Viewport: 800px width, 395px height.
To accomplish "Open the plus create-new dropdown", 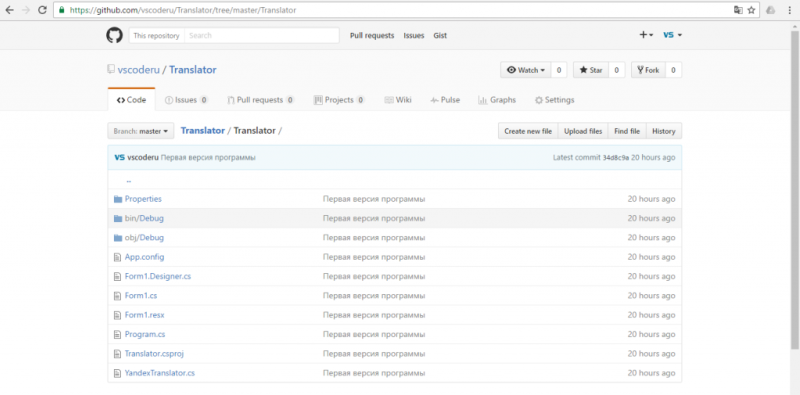I will point(646,35).
